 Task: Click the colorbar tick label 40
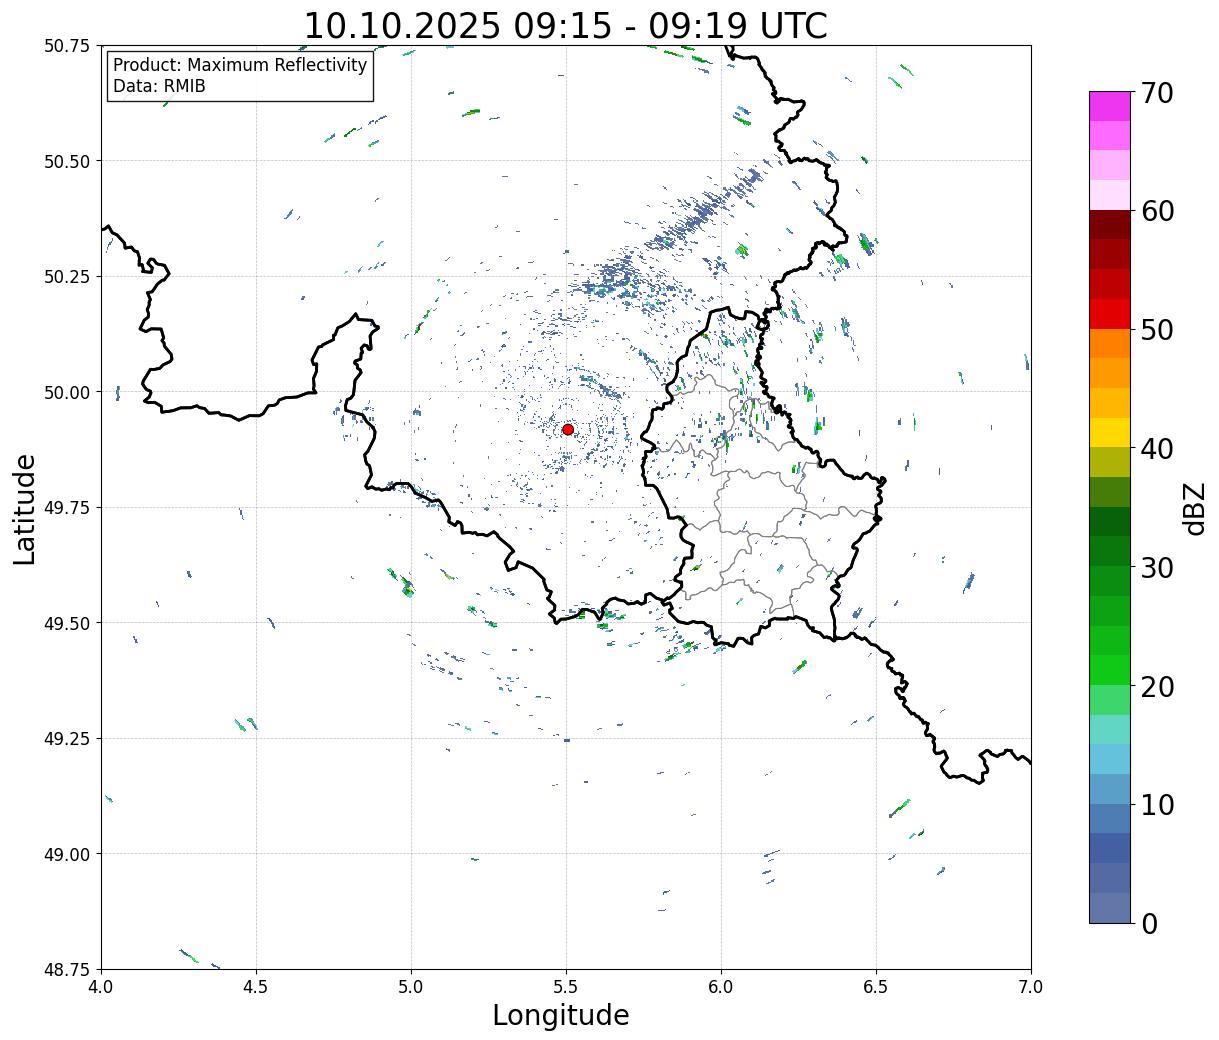(x=1157, y=448)
